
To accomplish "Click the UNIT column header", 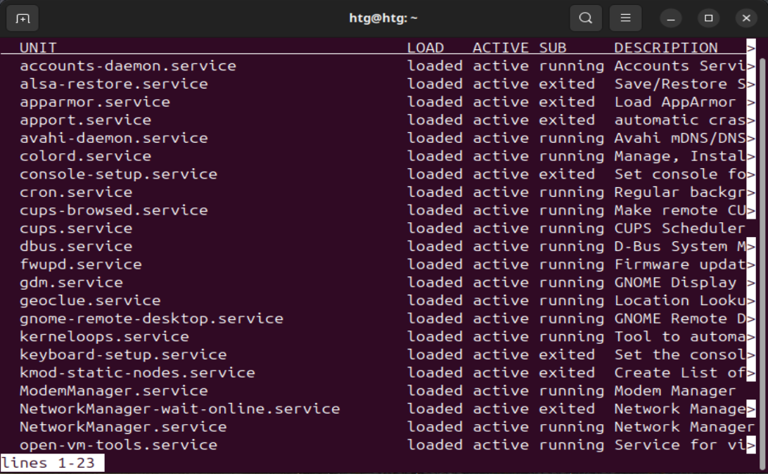I will pyautogui.click(x=38, y=48).
